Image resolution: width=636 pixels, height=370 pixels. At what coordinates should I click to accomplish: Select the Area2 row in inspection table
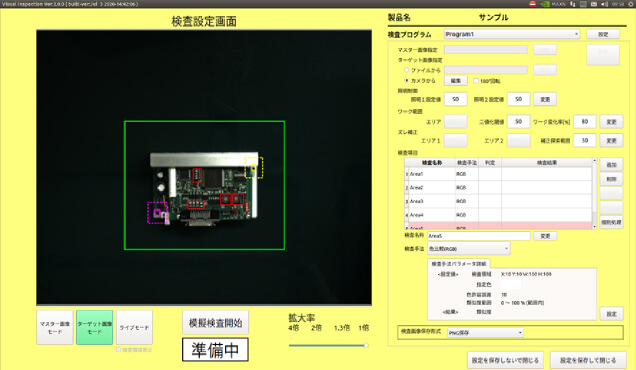pos(498,187)
